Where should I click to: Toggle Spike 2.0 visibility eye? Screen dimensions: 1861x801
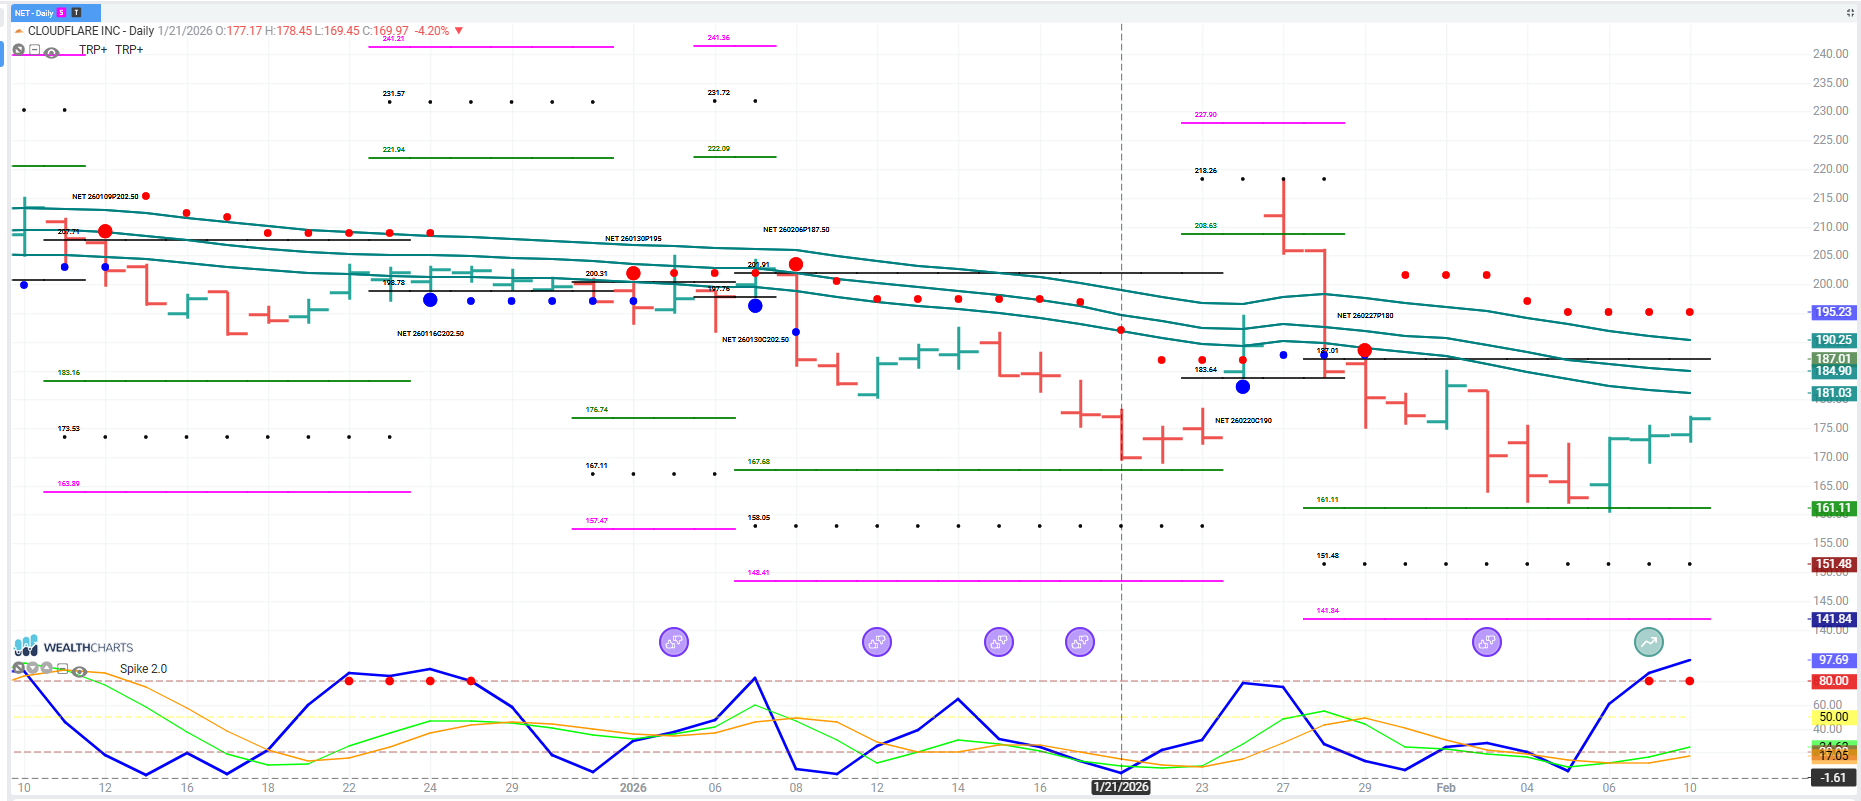tap(79, 672)
